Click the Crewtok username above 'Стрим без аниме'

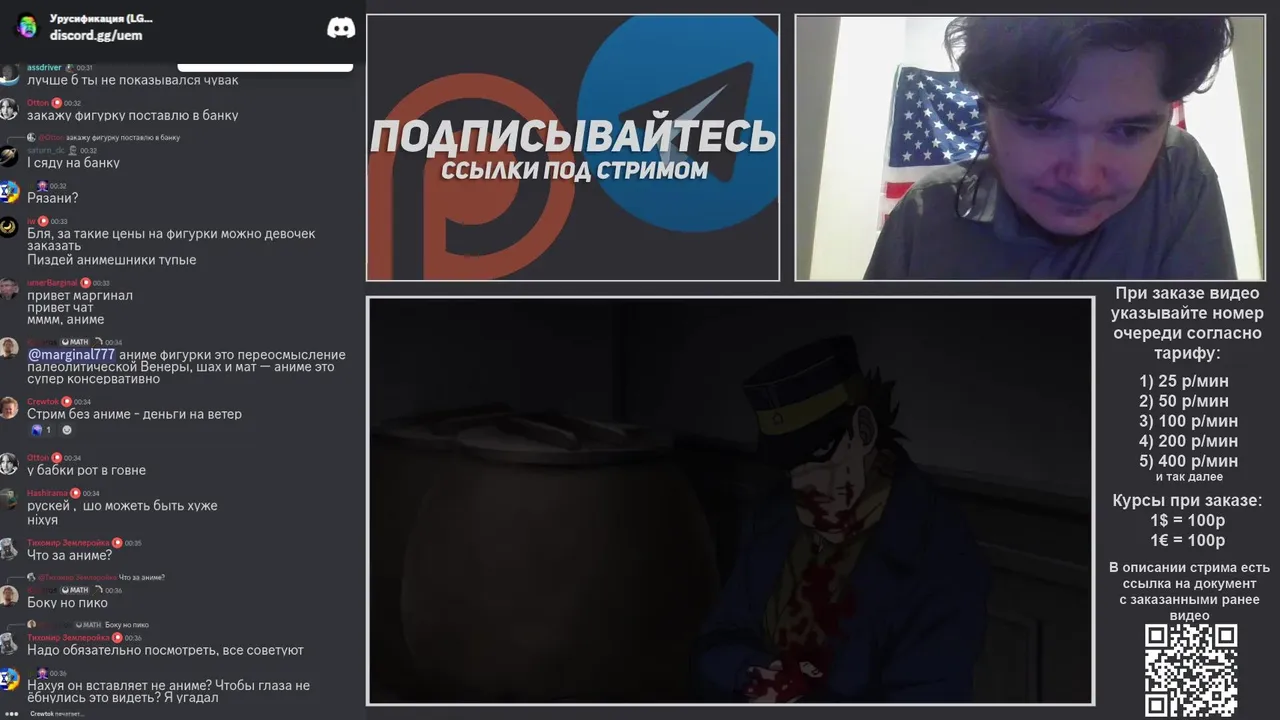tap(43, 402)
